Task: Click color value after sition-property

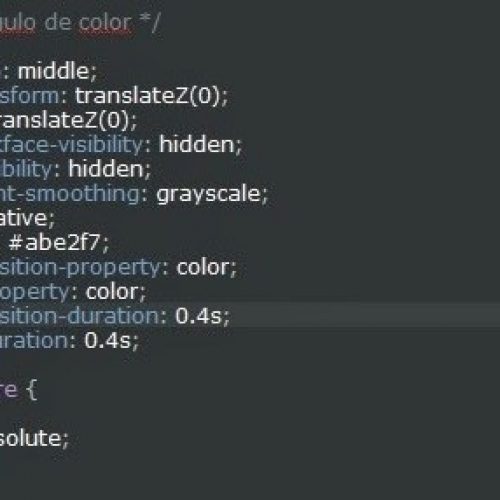Action: [203, 267]
